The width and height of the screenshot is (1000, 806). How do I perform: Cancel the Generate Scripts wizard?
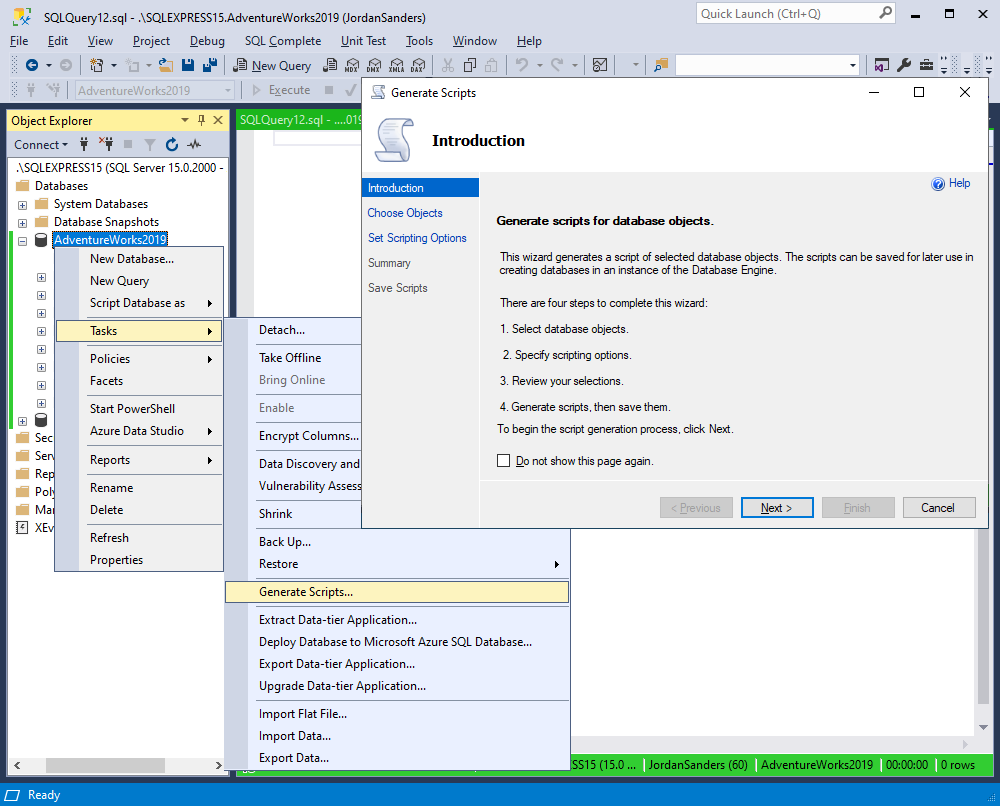(x=939, y=508)
